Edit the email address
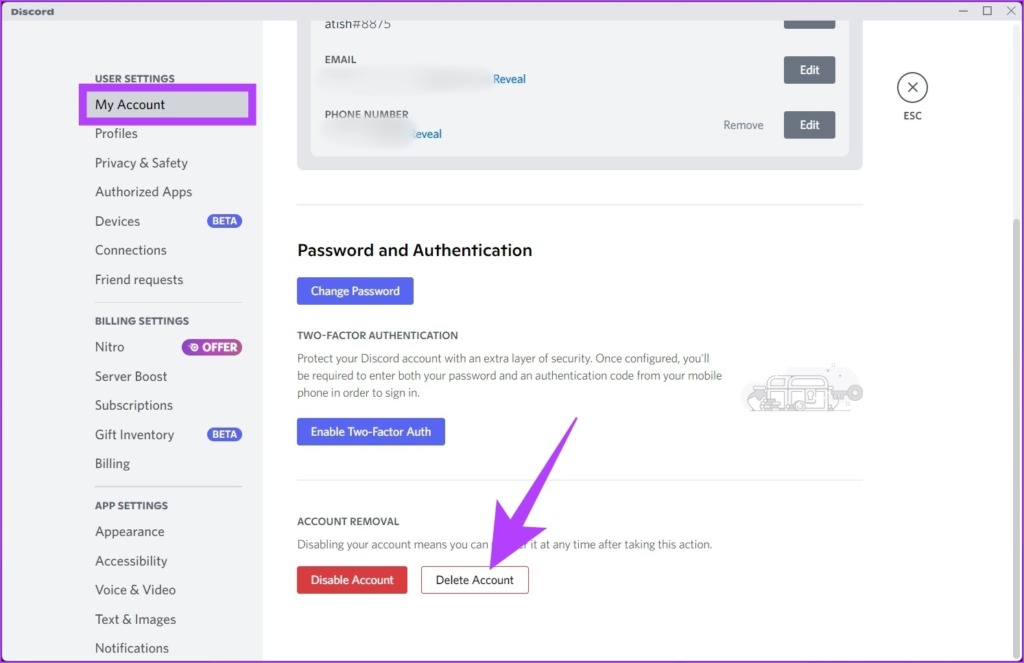Viewport: 1024px width, 663px height. click(809, 70)
